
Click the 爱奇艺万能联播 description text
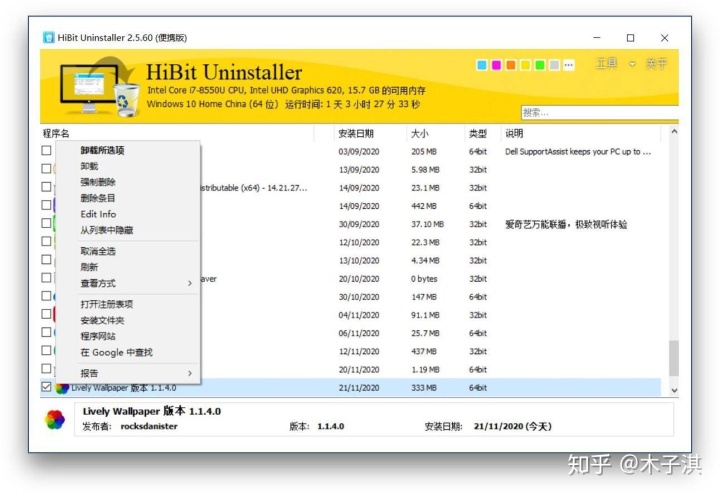[566, 225]
